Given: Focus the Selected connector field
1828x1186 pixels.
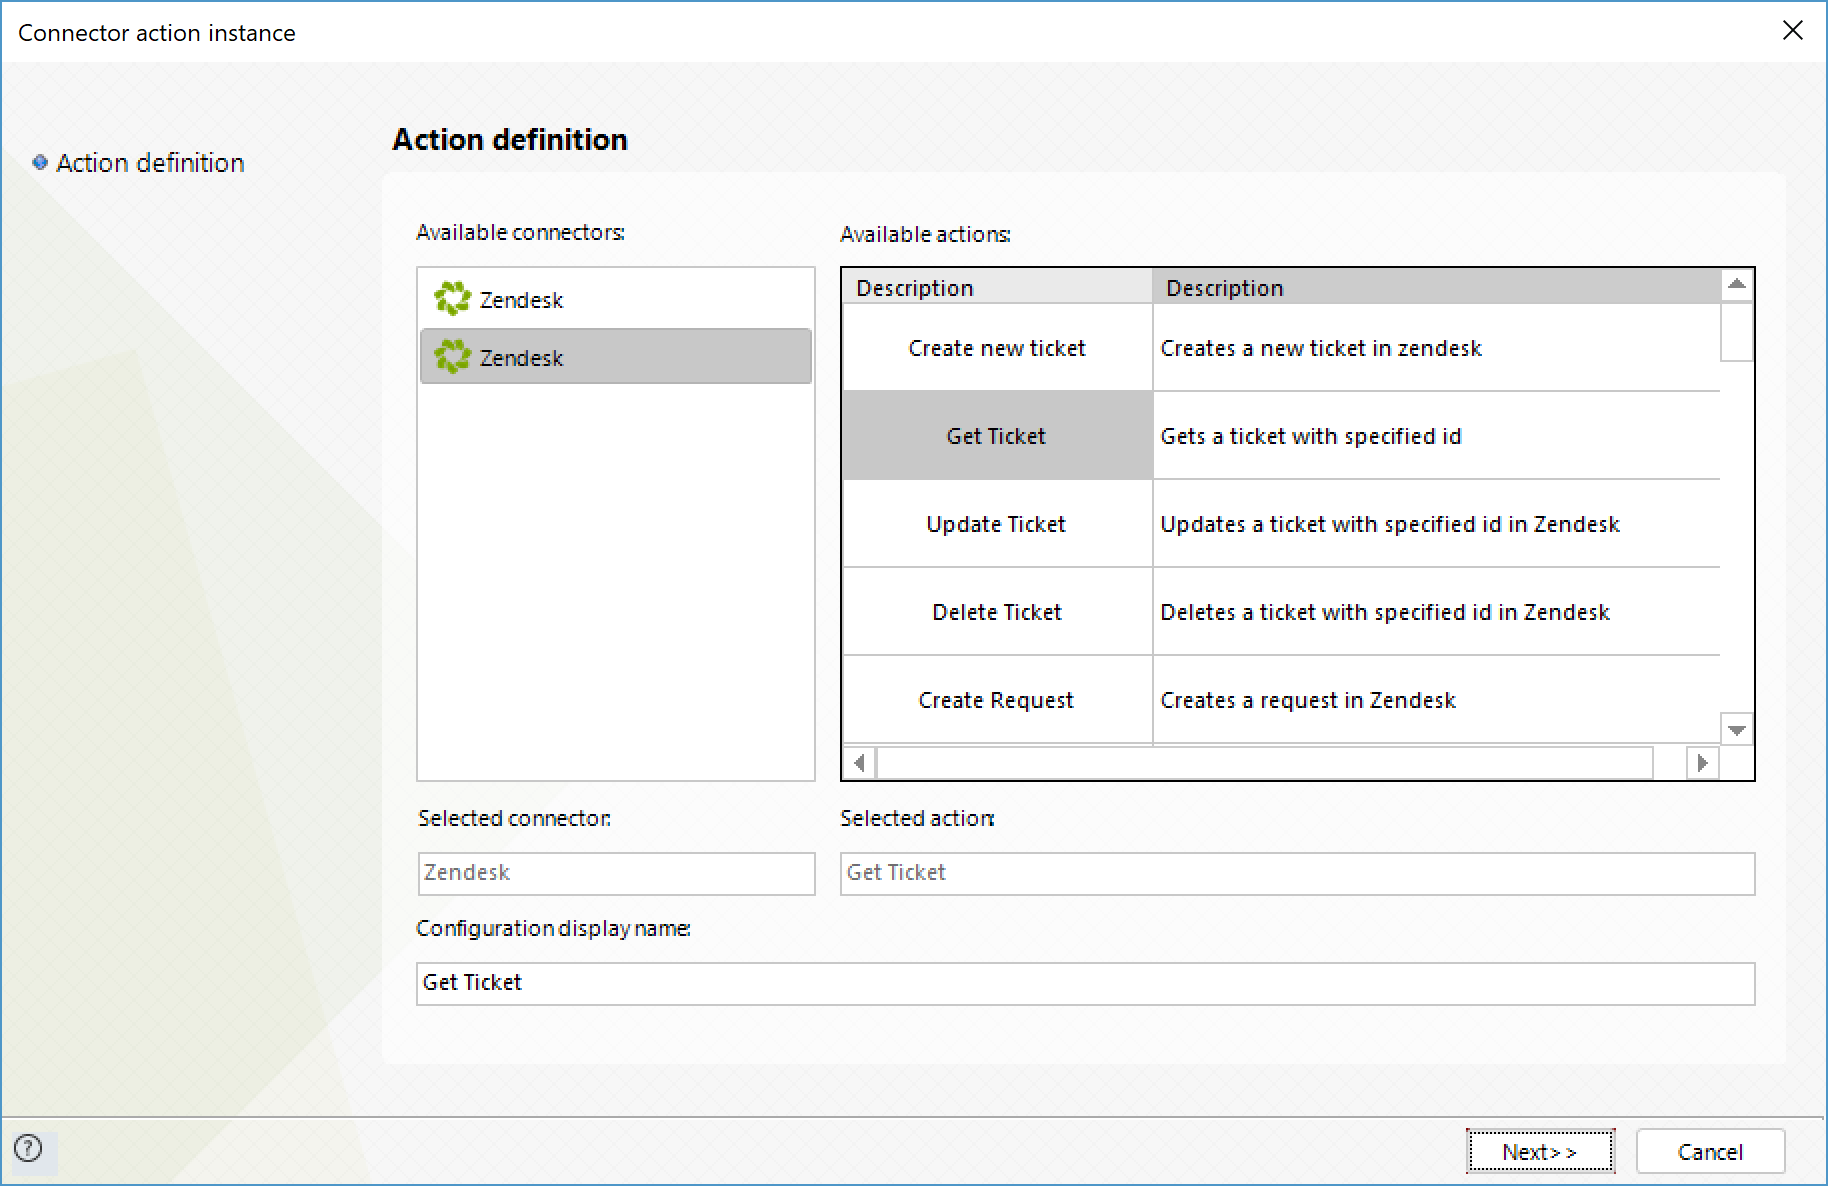Looking at the screenshot, I should [x=616, y=873].
